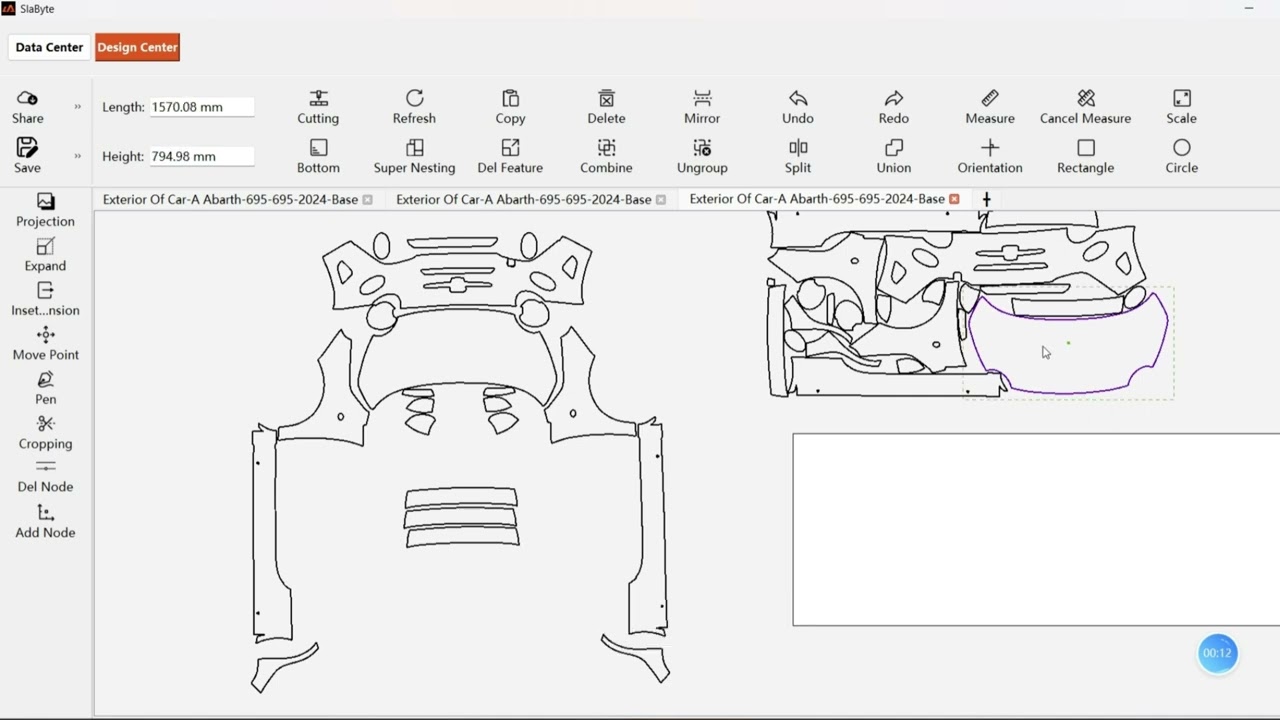Viewport: 1280px width, 720px height.
Task: Click the Refresh icon
Action: (x=414, y=107)
